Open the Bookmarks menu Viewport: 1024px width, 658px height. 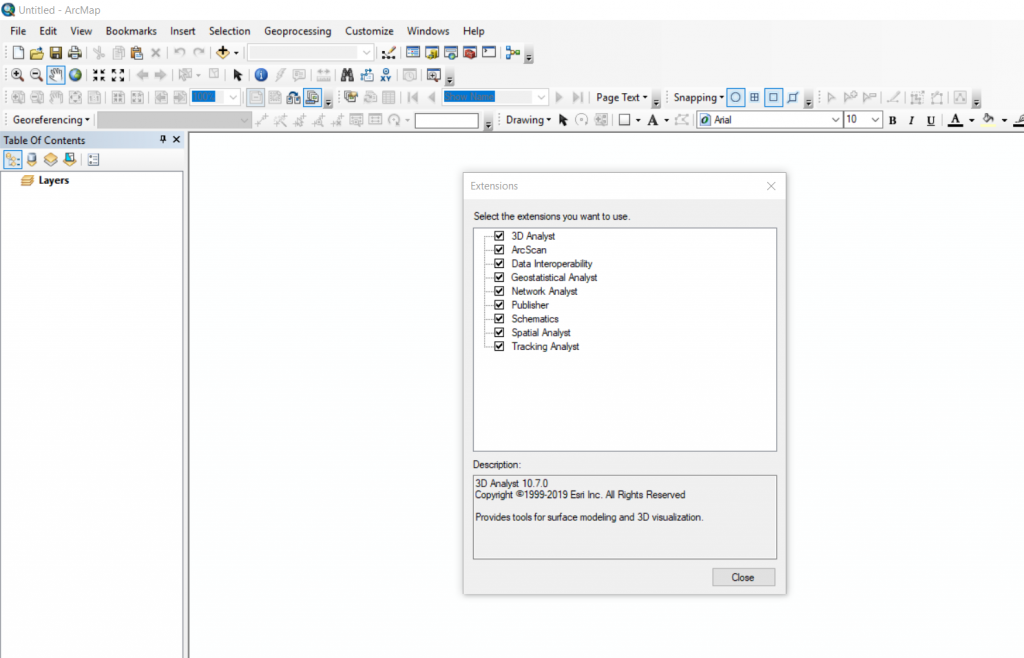tap(131, 31)
